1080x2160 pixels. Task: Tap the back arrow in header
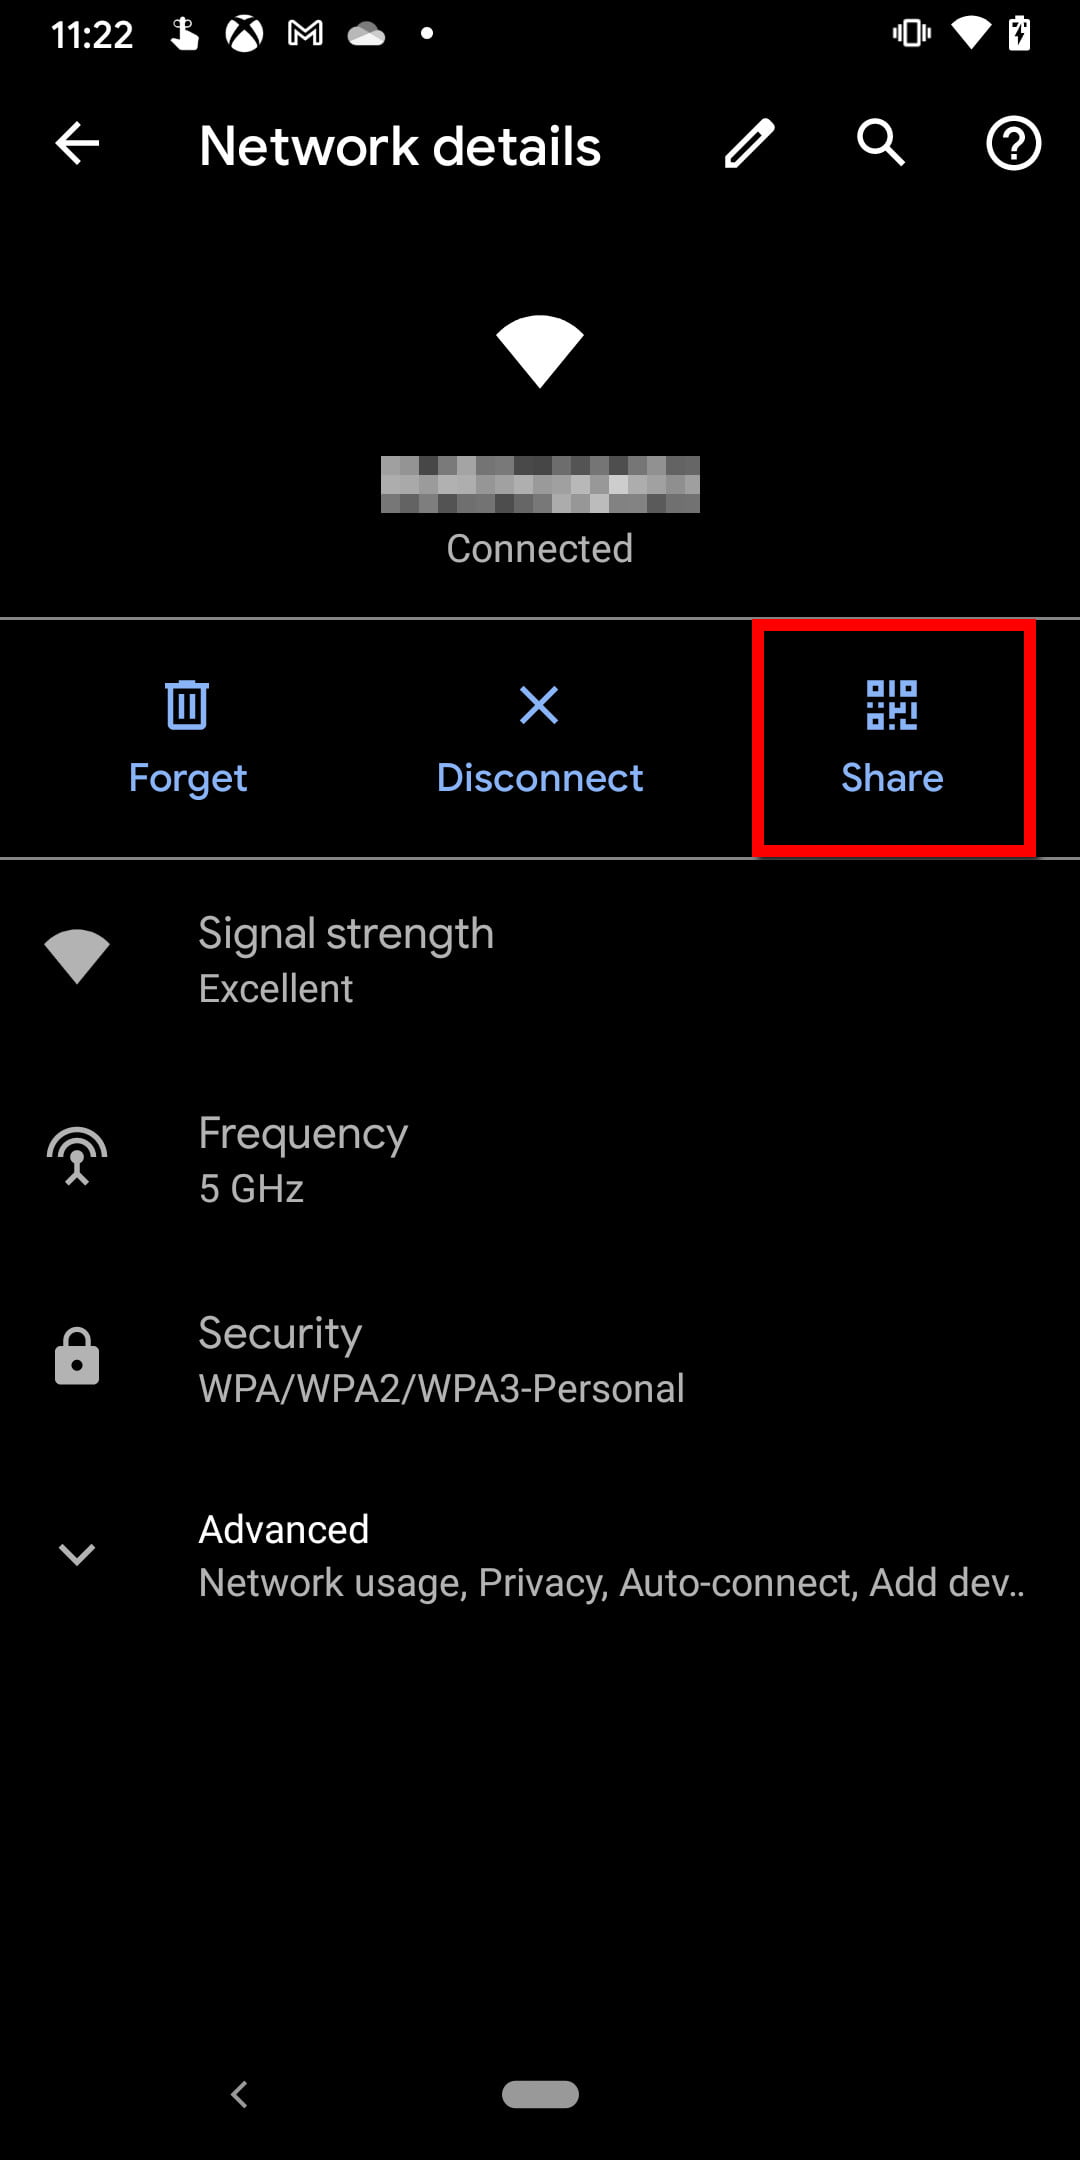(77, 144)
